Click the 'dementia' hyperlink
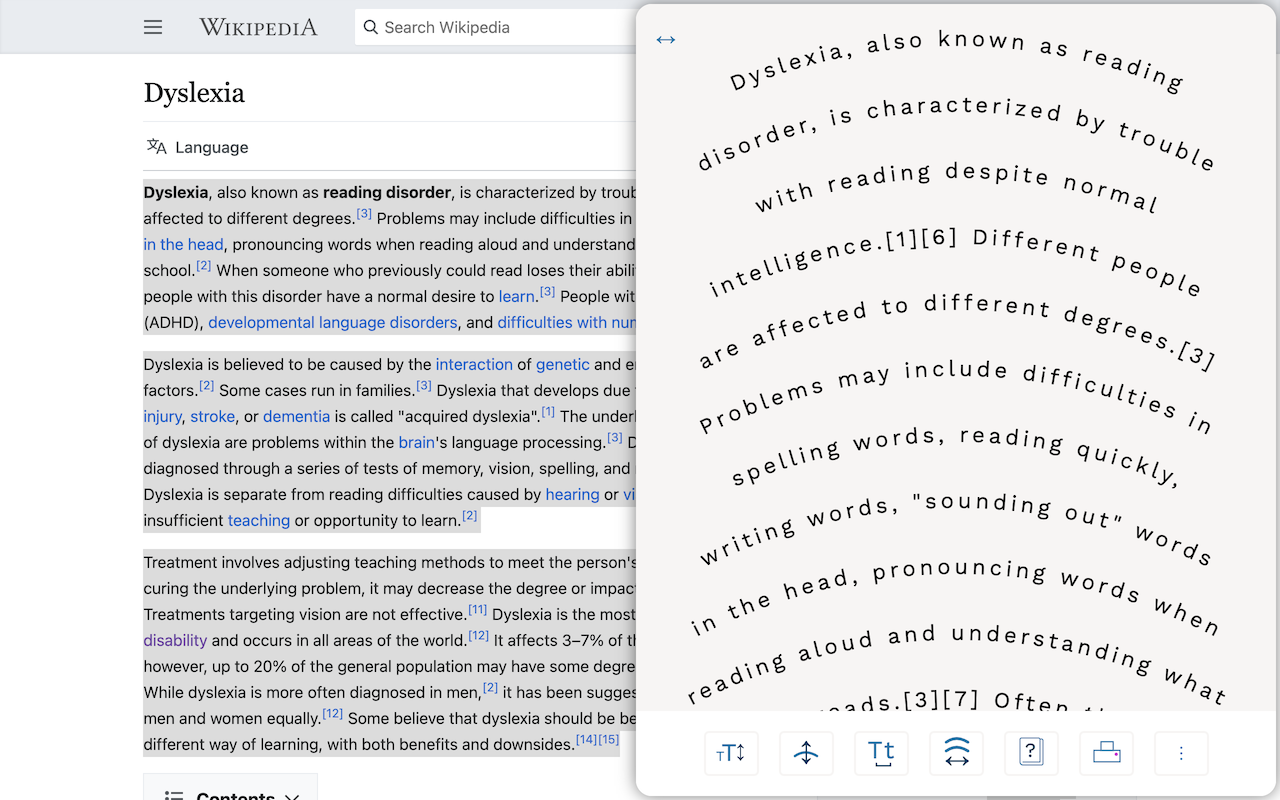 click(x=296, y=416)
